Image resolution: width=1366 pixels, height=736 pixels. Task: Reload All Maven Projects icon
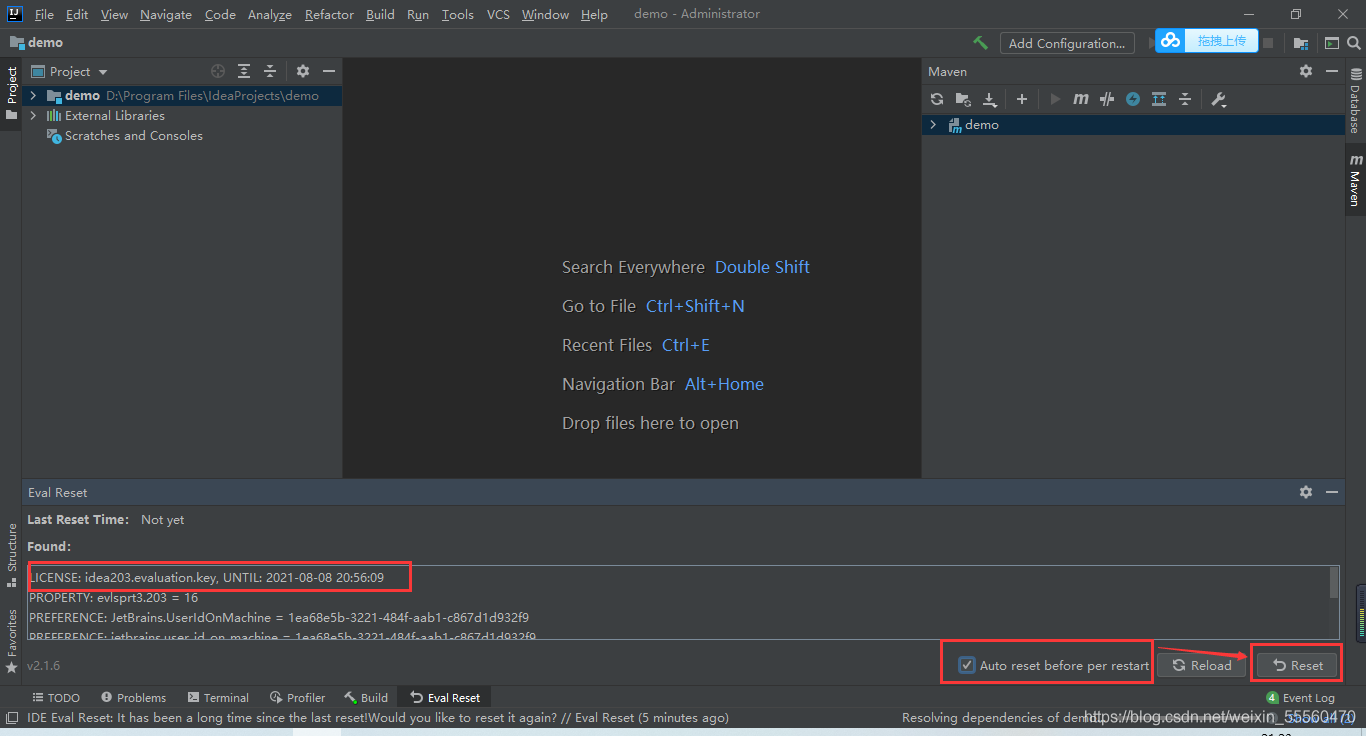pyautogui.click(x=937, y=99)
